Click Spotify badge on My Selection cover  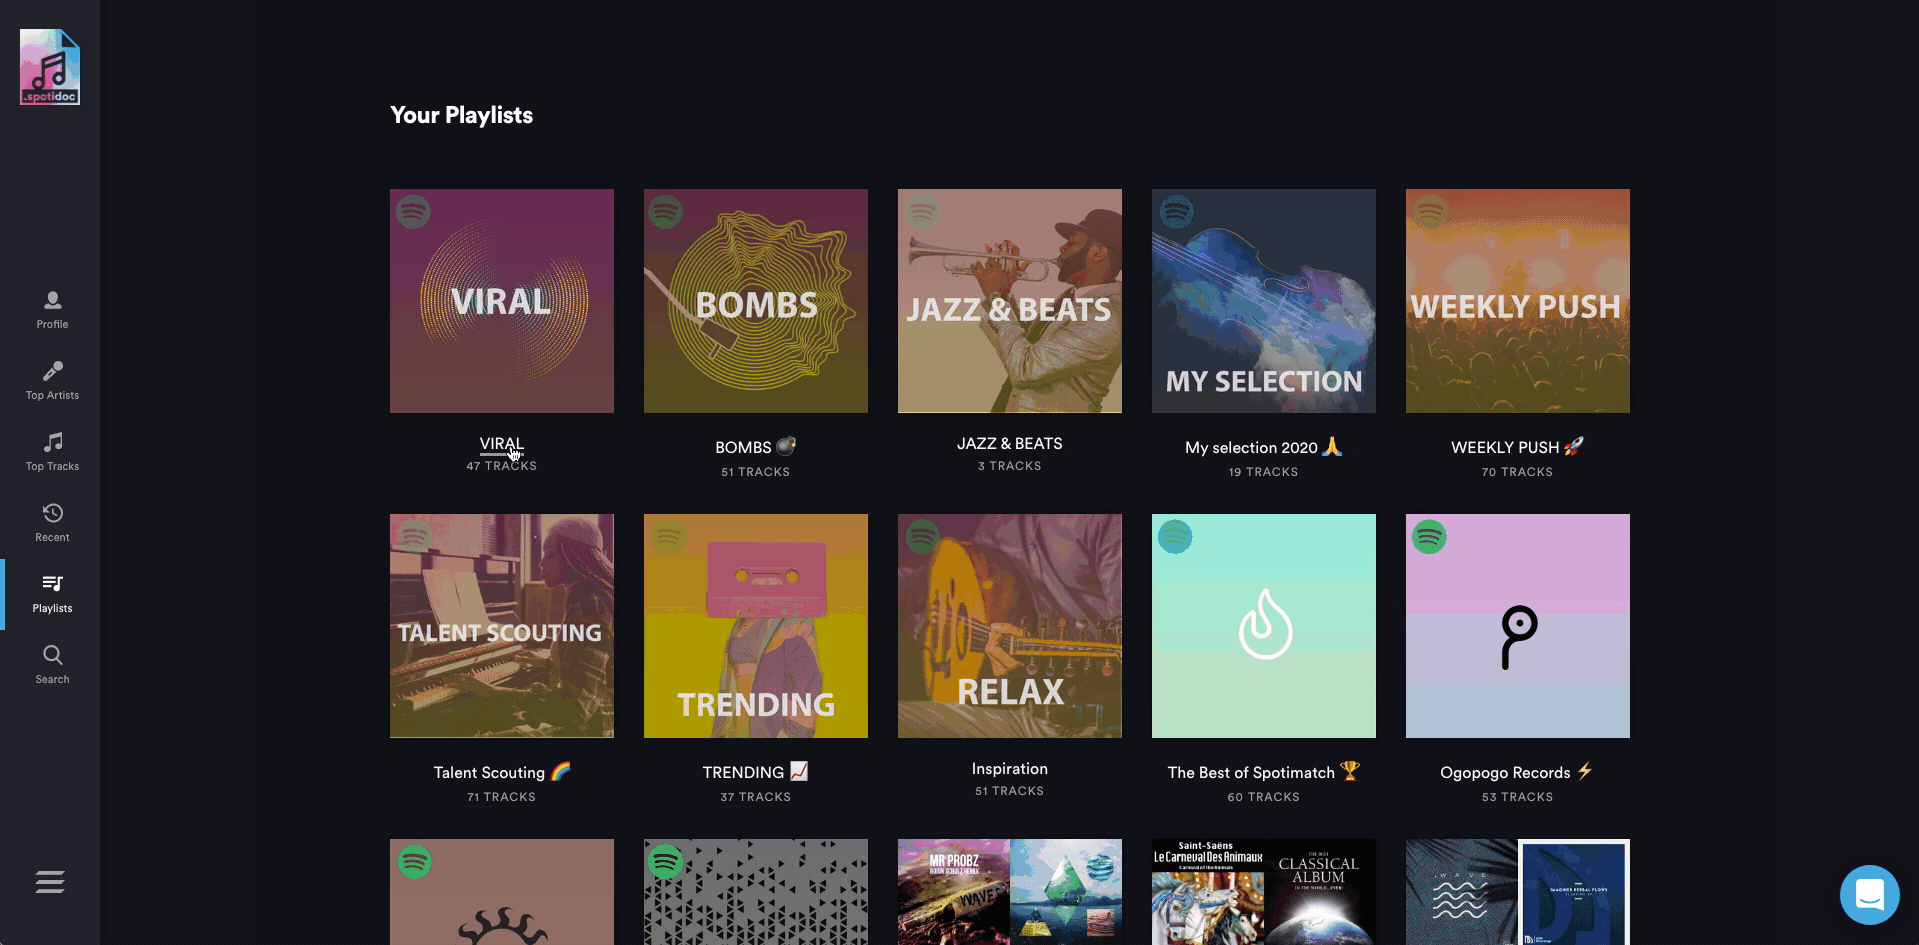click(1176, 212)
